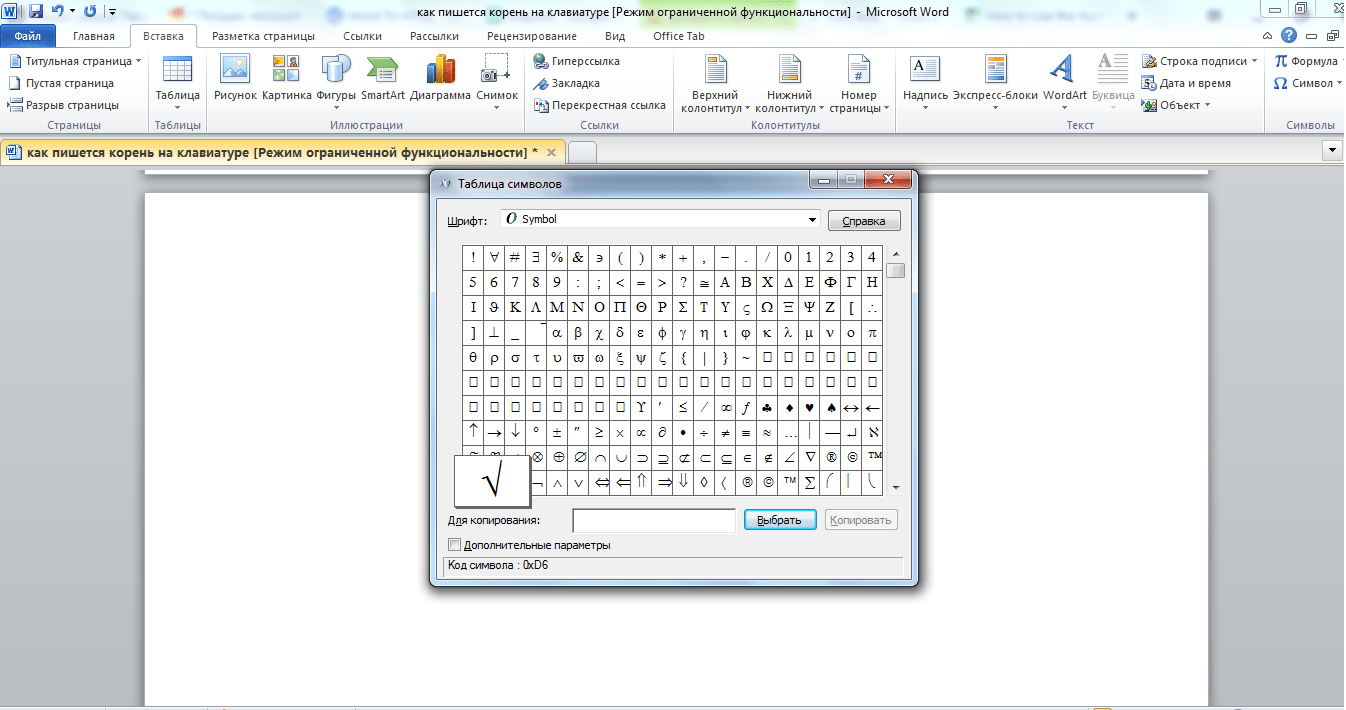This screenshot has width=1346, height=710.
Task: Click the Save icon in quick access toolbar
Action: pos(36,11)
